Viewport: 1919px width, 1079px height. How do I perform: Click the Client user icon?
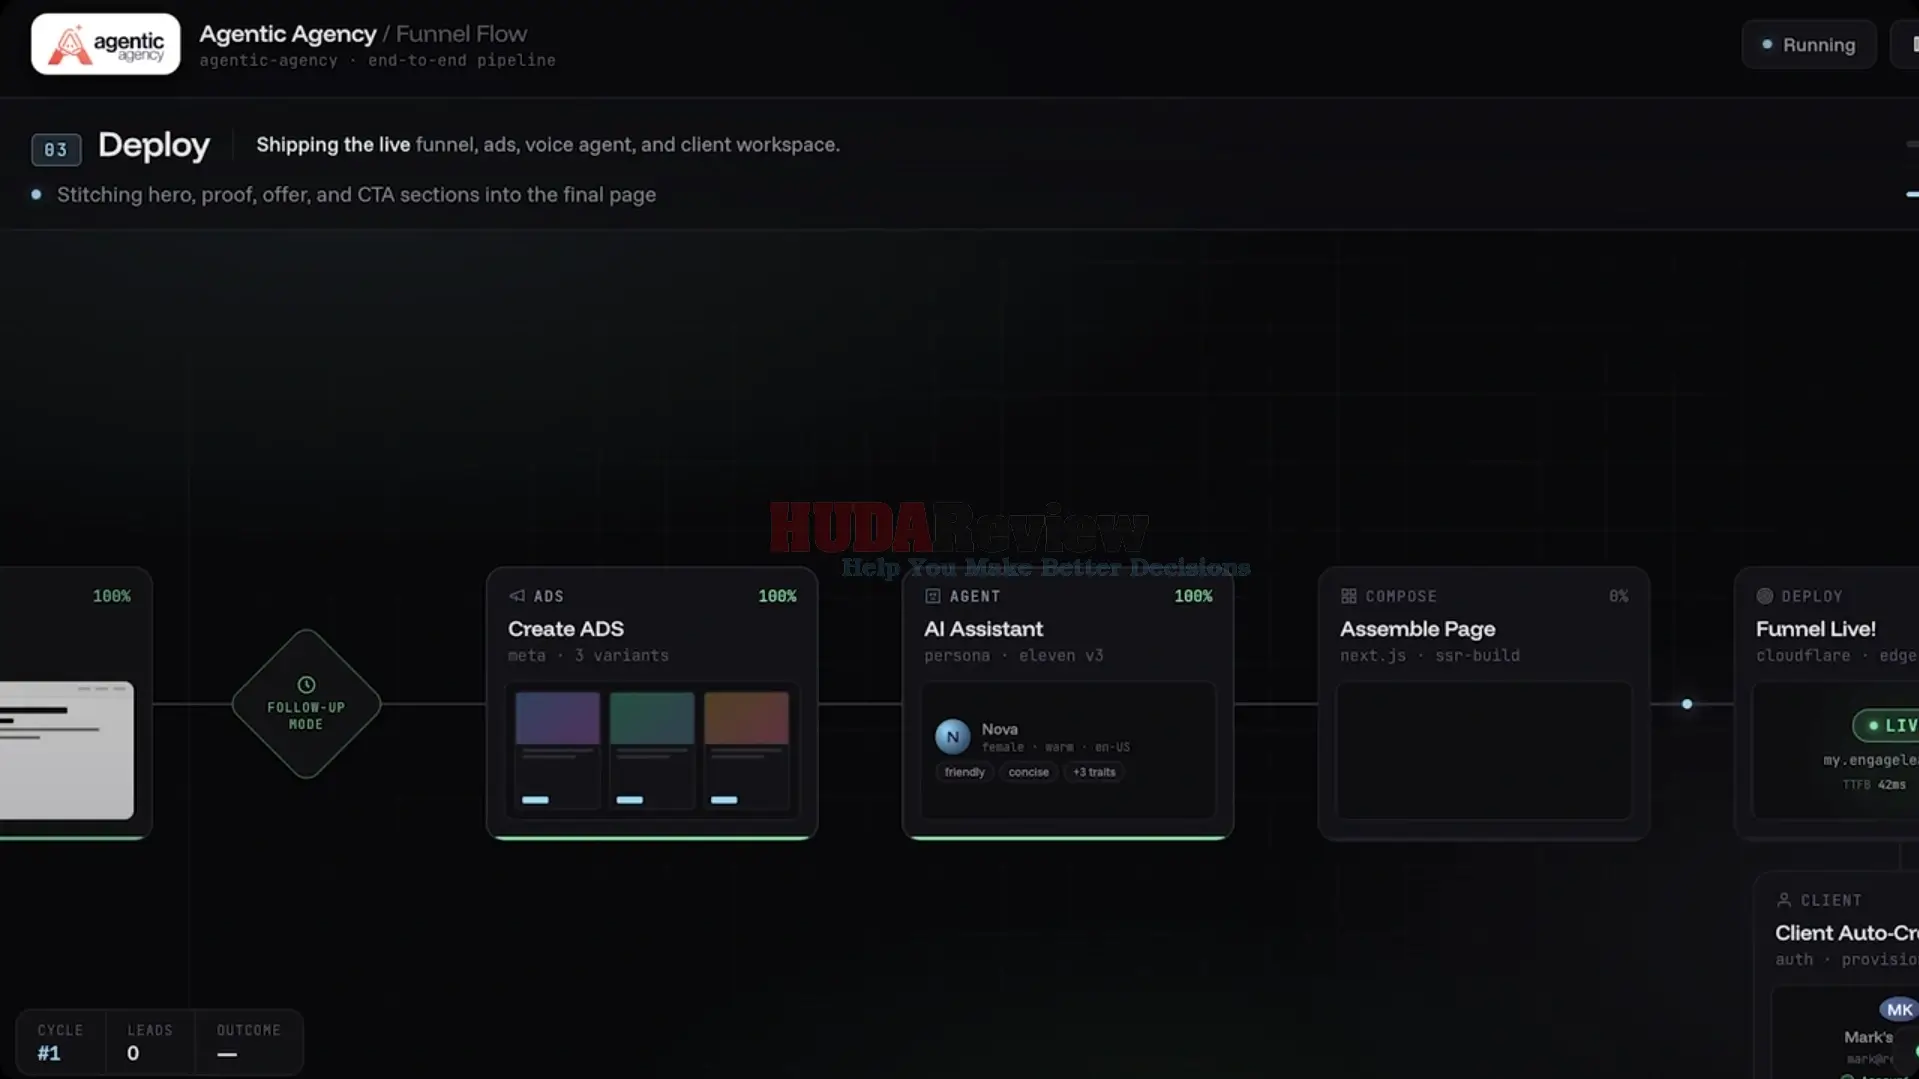1784,900
